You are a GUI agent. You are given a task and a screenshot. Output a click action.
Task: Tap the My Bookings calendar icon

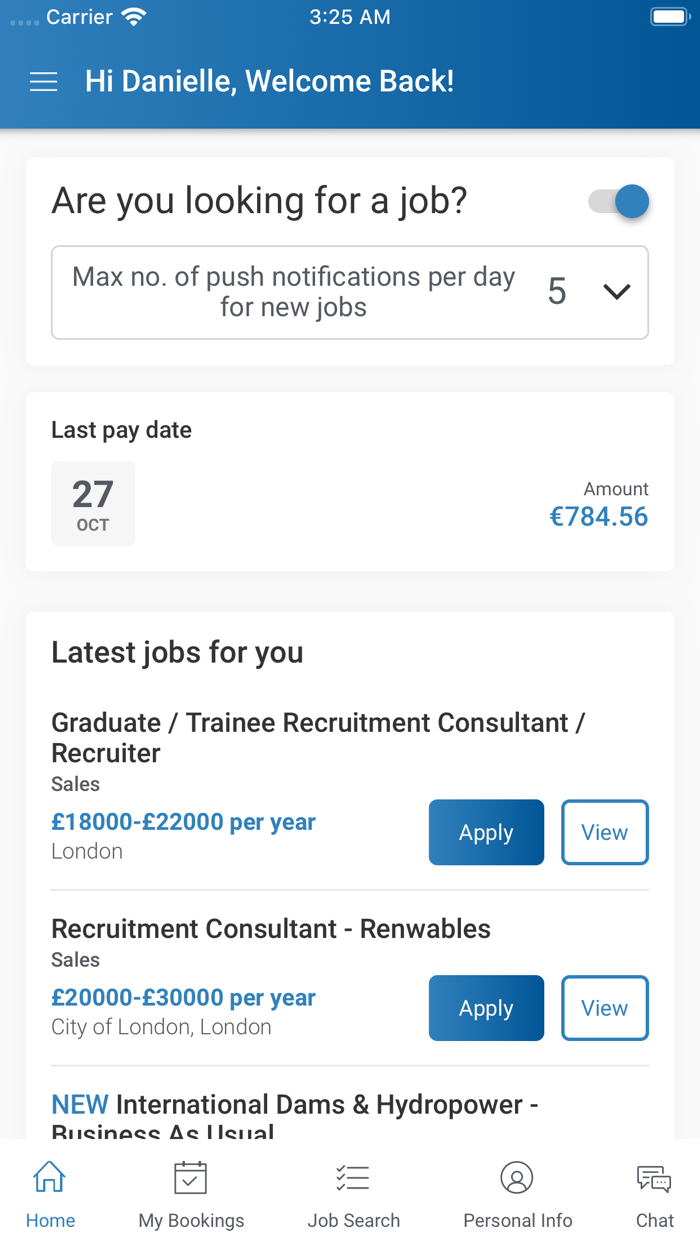pyautogui.click(x=190, y=1178)
